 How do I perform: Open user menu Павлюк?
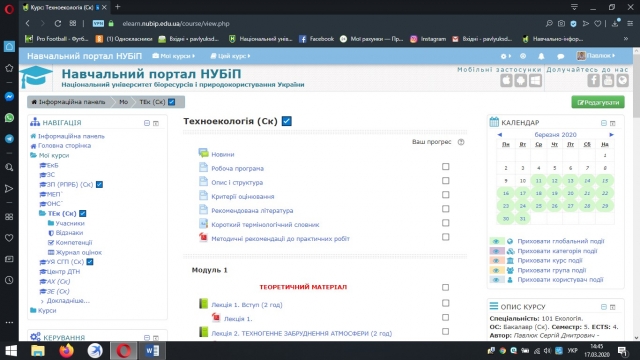[x=596, y=56]
